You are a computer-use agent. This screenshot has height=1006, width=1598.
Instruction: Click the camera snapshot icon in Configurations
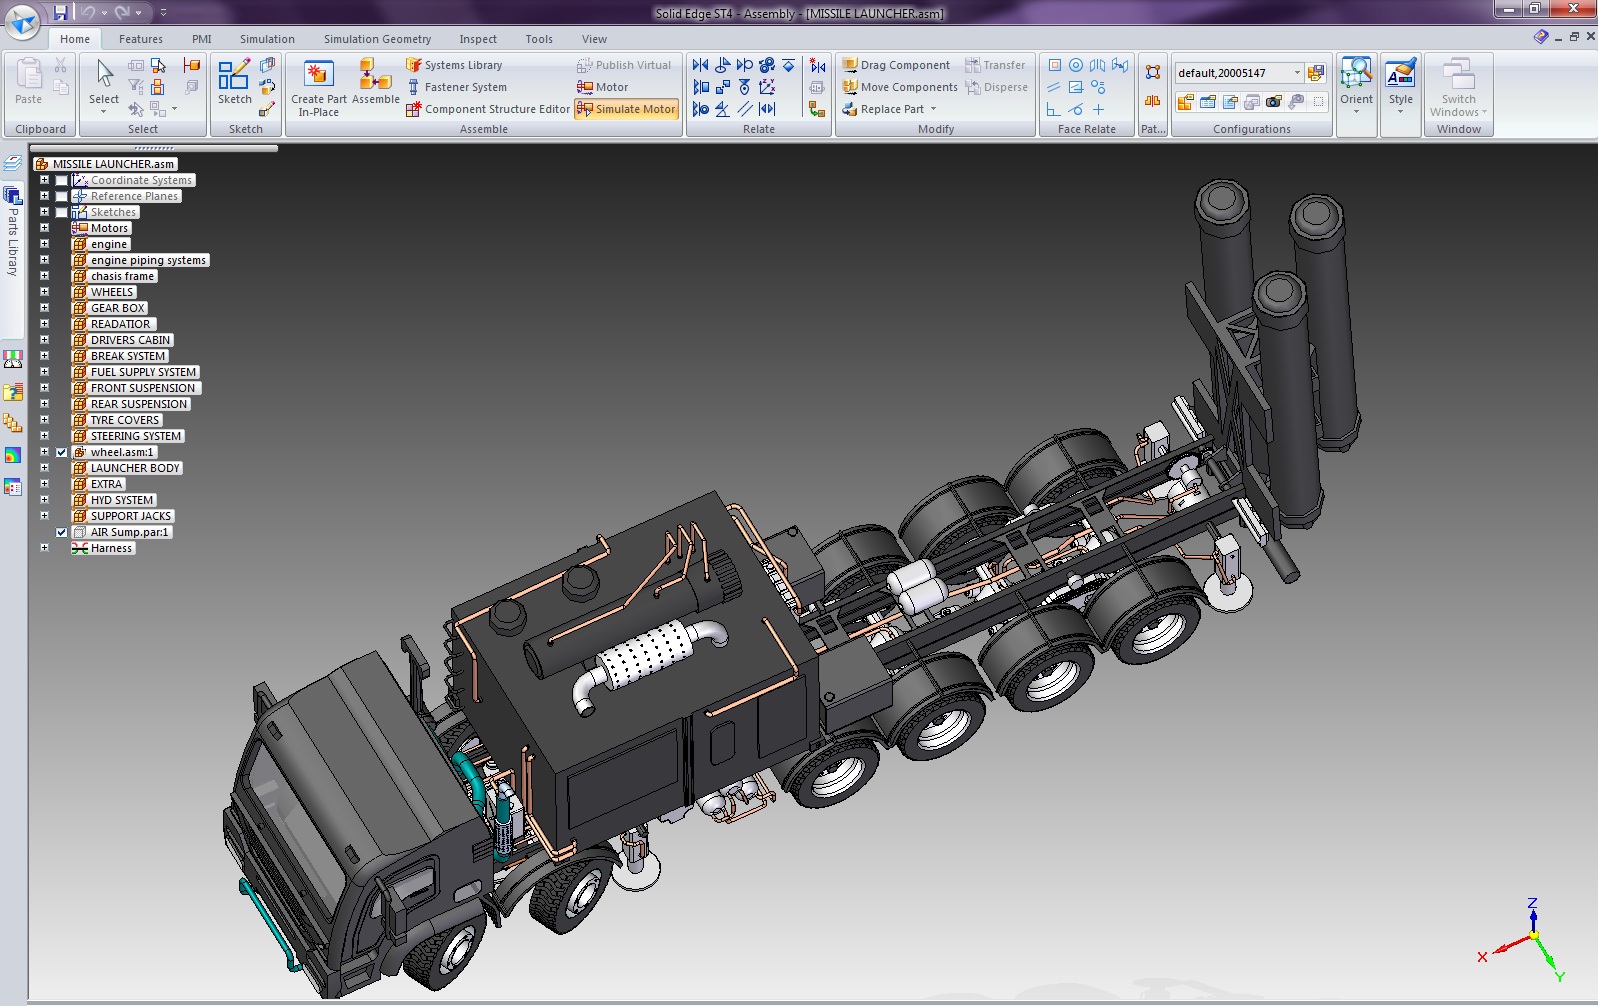(1273, 102)
